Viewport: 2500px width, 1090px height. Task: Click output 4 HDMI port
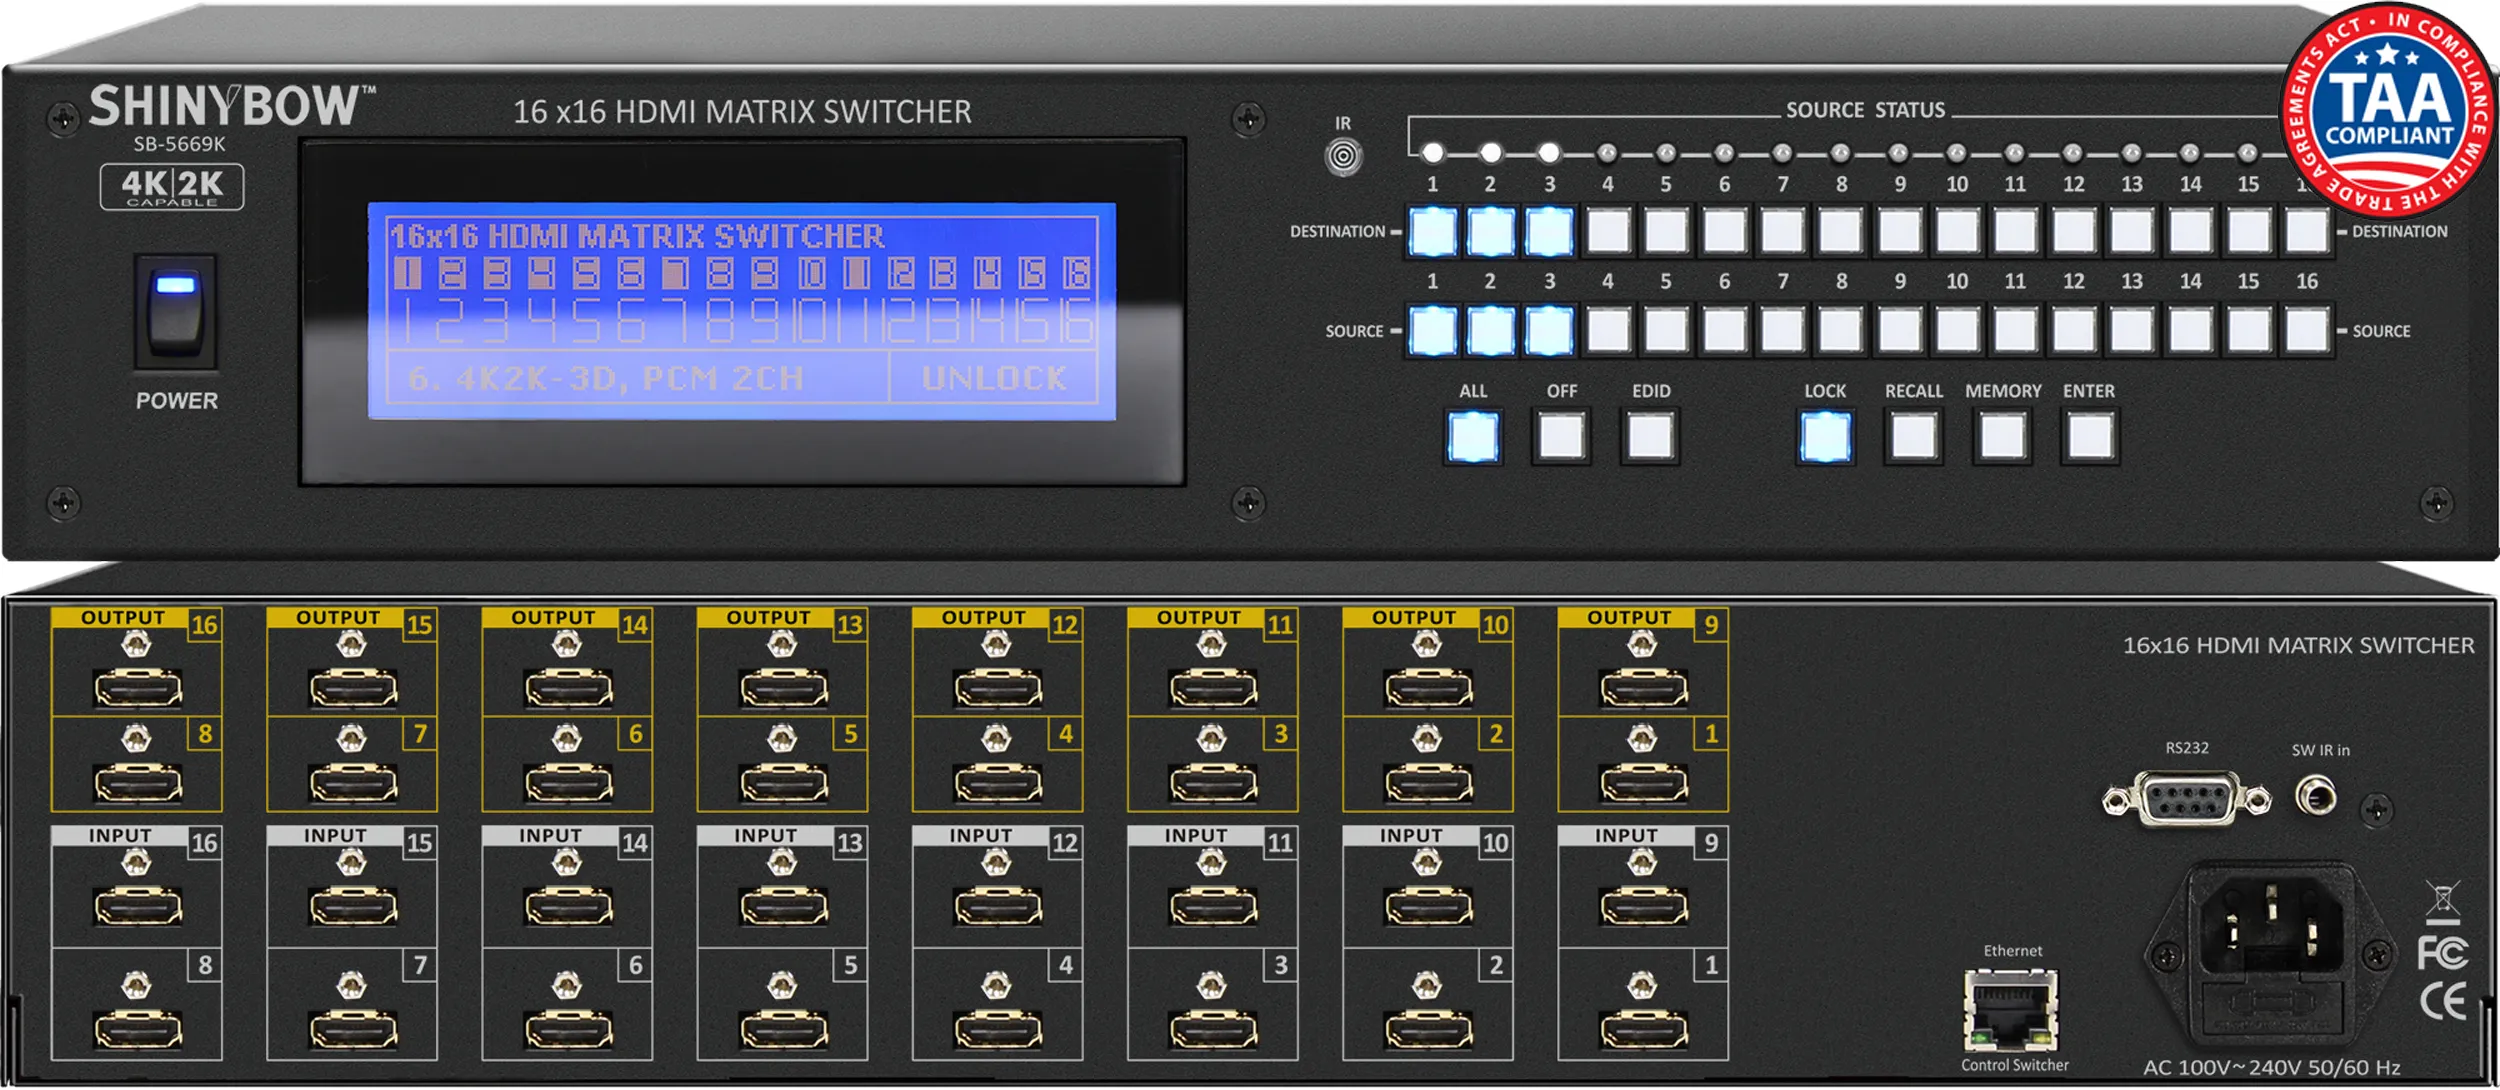pyautogui.click(x=999, y=783)
